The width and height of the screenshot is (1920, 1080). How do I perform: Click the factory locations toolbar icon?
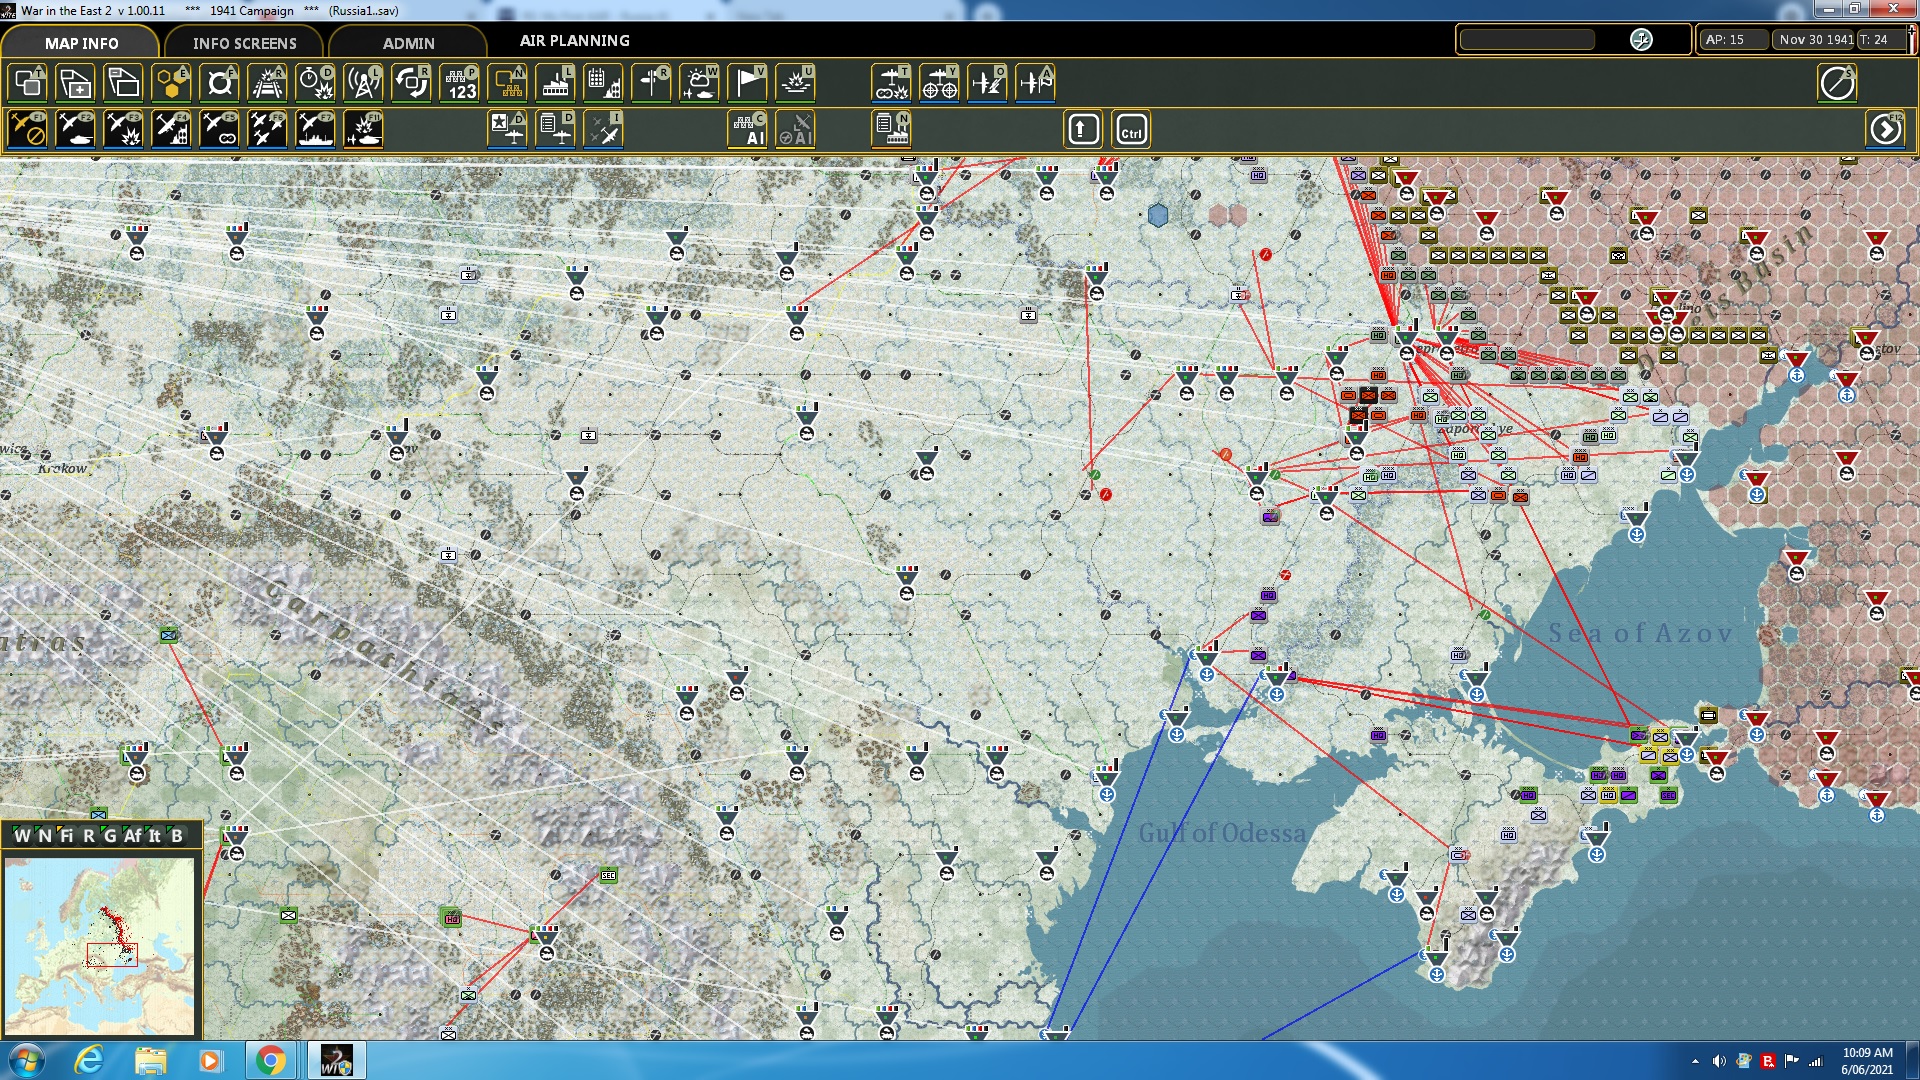click(555, 83)
